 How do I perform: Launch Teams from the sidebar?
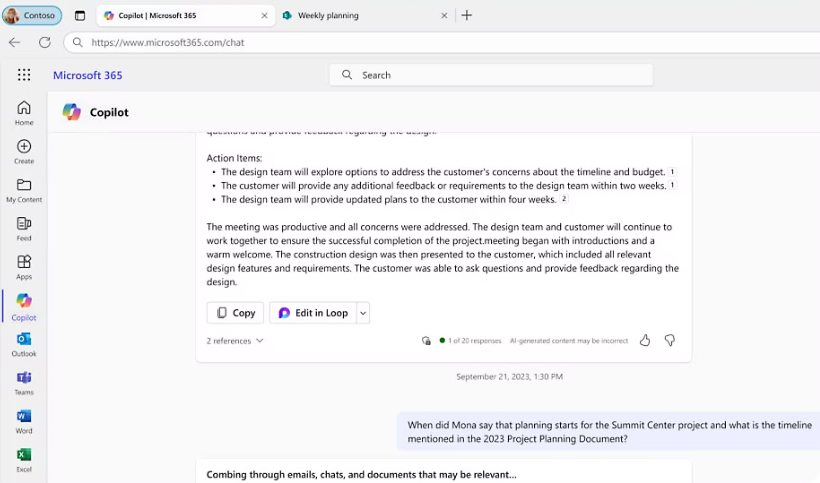pyautogui.click(x=24, y=382)
